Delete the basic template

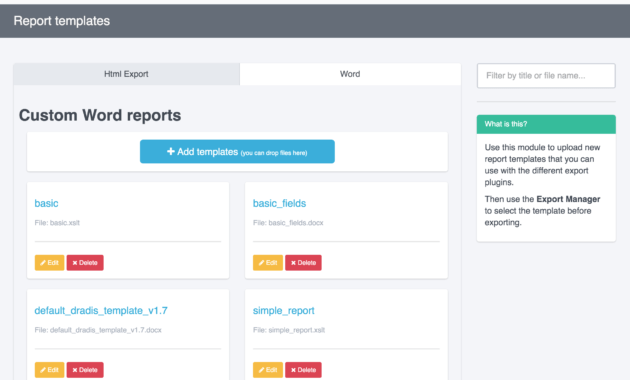(85, 263)
